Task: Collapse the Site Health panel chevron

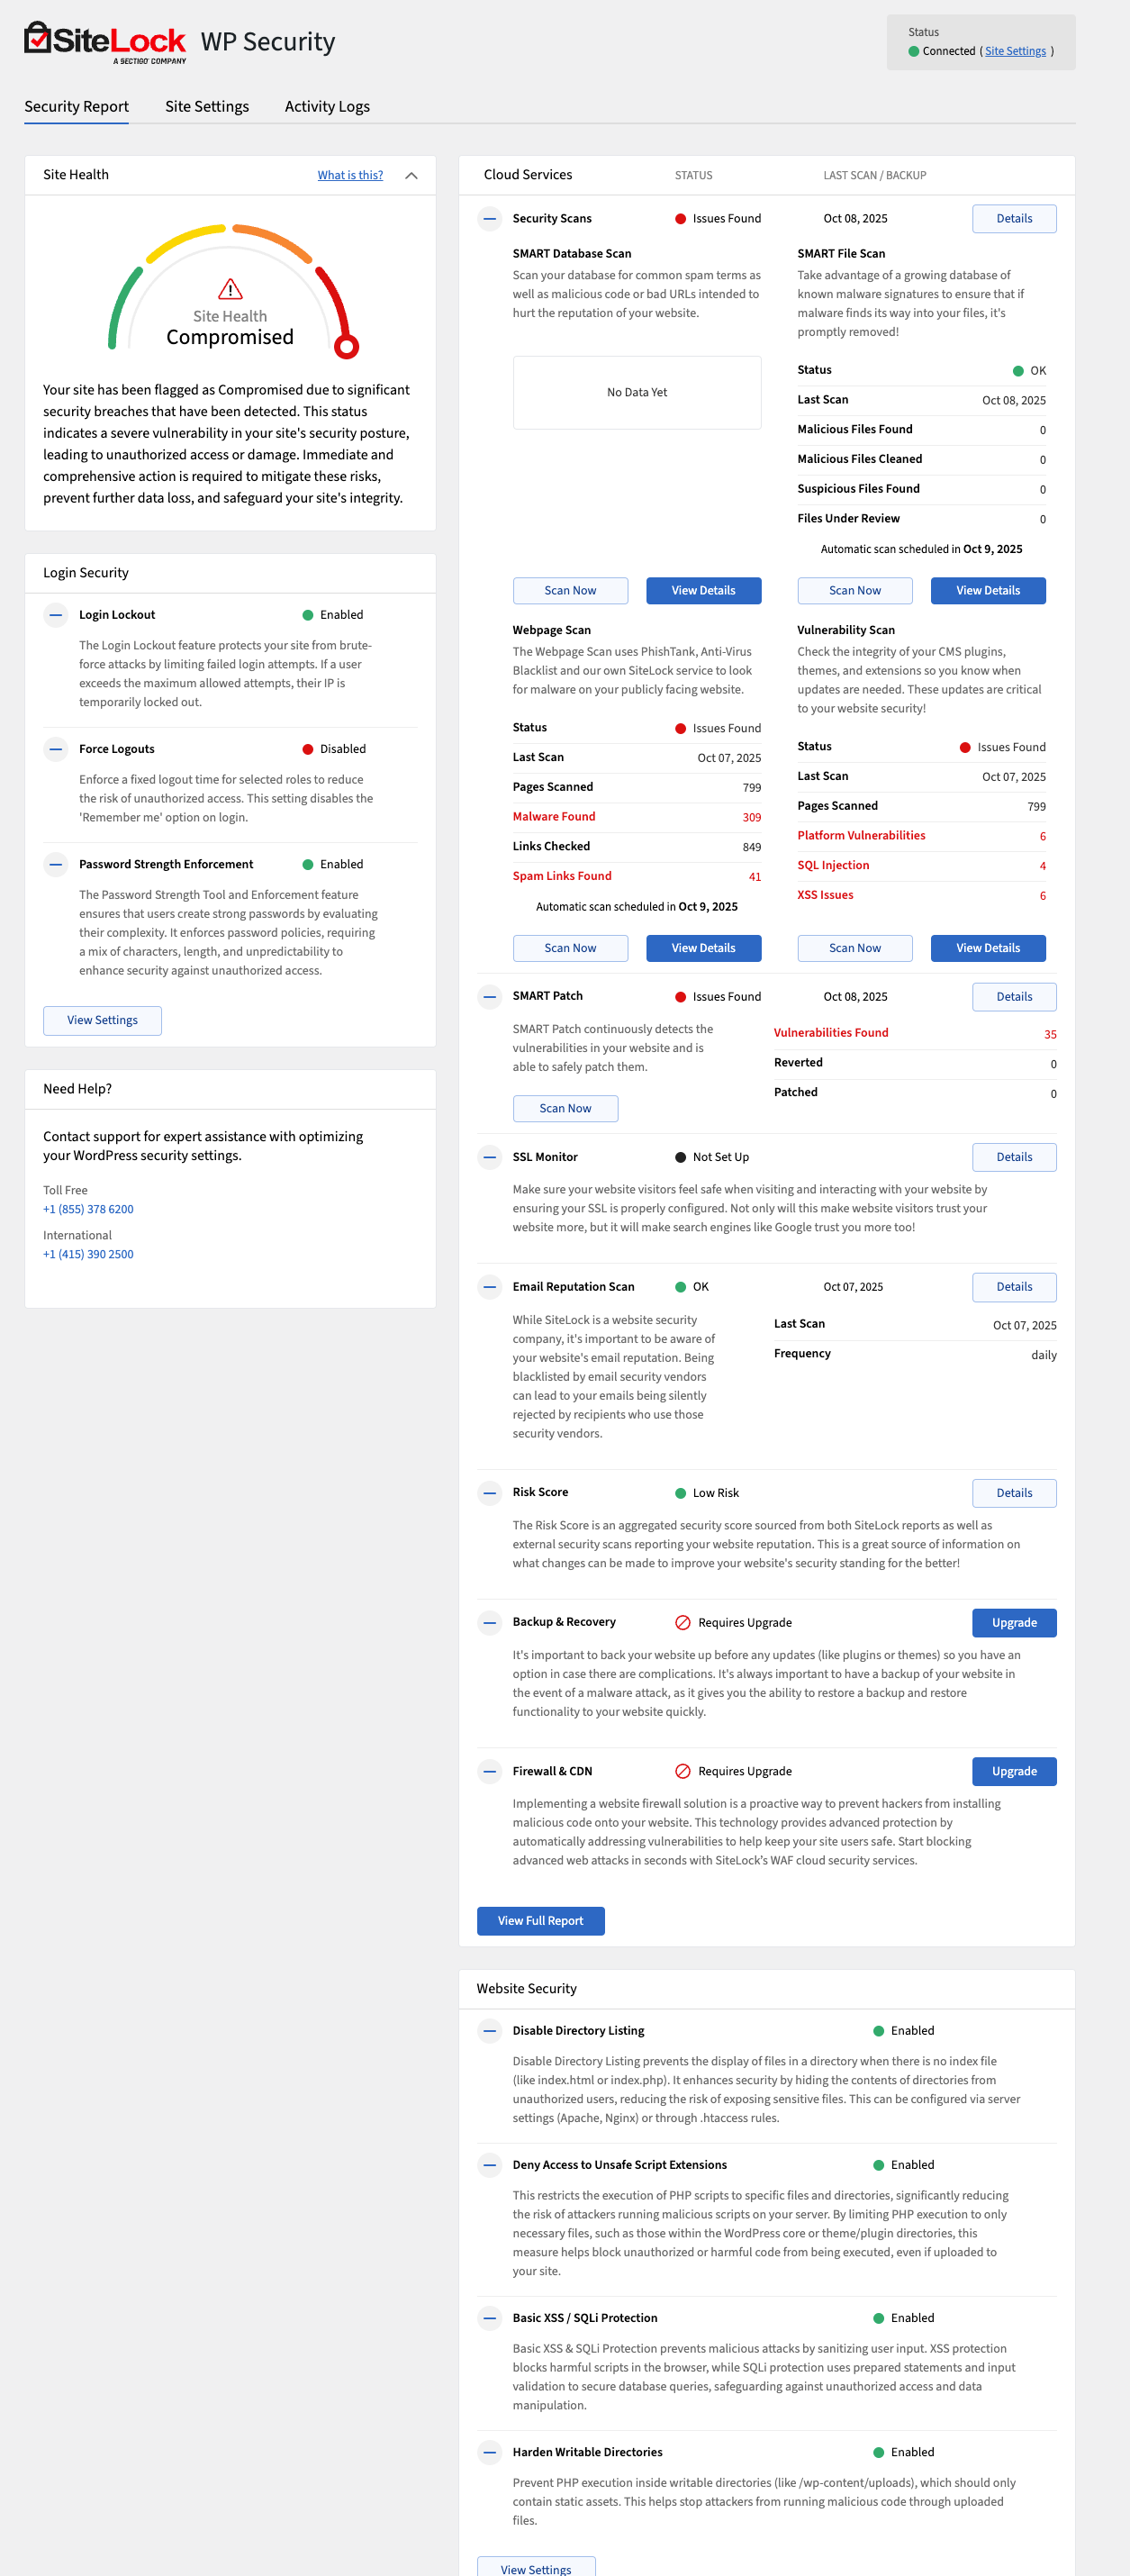Action: pos(411,175)
